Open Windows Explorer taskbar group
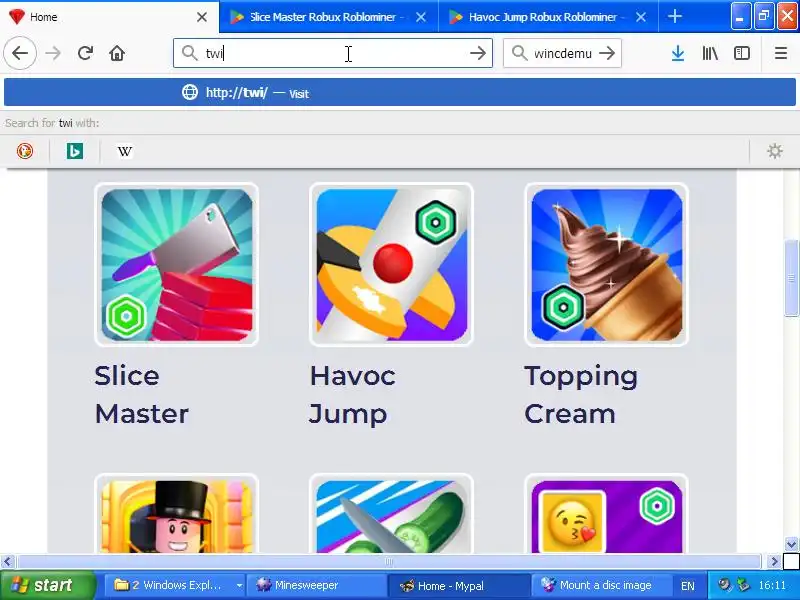The width and height of the screenshot is (800, 600). coord(173,585)
